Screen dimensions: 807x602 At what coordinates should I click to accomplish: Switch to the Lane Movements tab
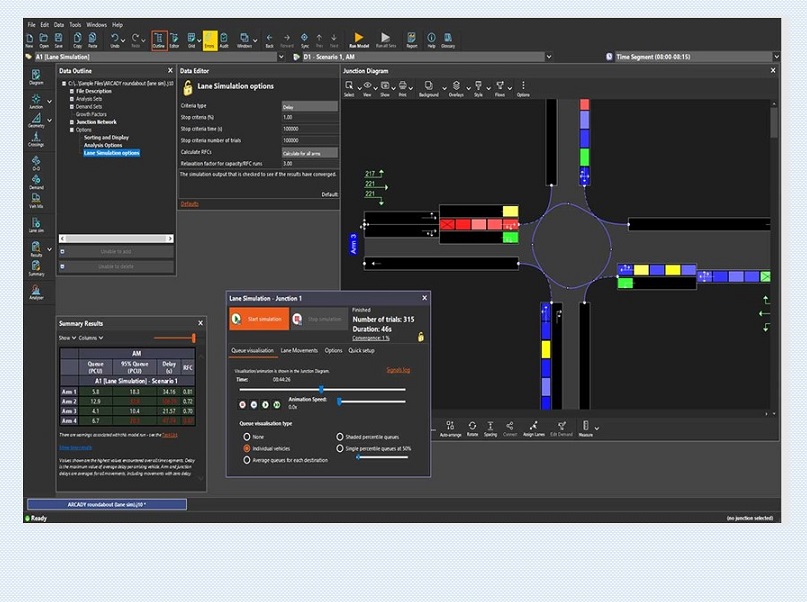(299, 350)
